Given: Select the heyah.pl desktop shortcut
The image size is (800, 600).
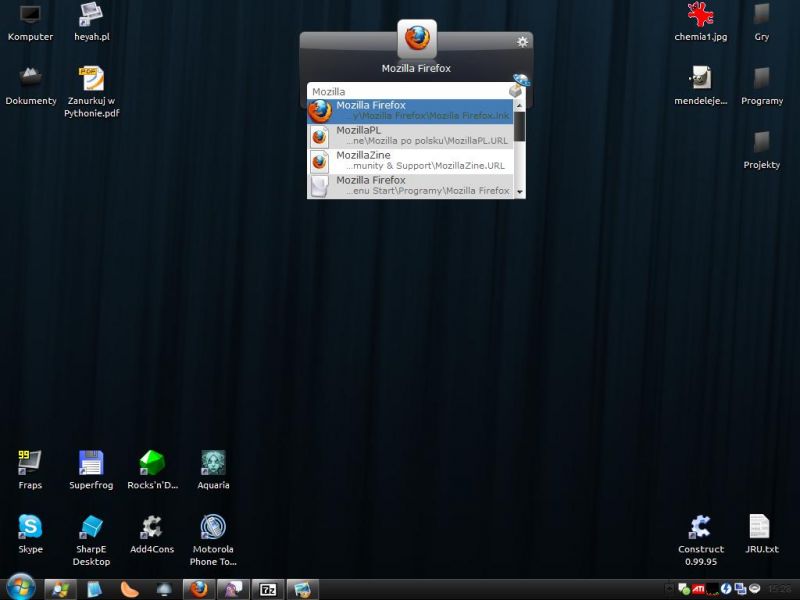Looking at the screenshot, I should tap(92, 22).
